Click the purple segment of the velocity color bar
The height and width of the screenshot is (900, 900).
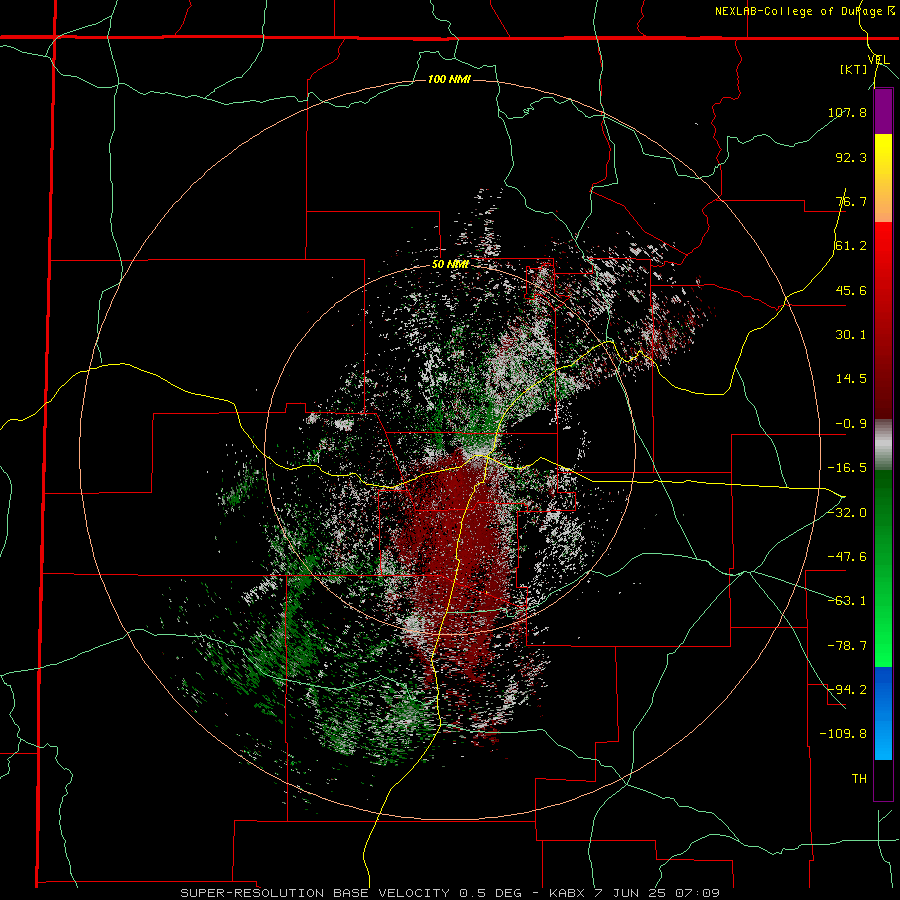click(x=883, y=111)
